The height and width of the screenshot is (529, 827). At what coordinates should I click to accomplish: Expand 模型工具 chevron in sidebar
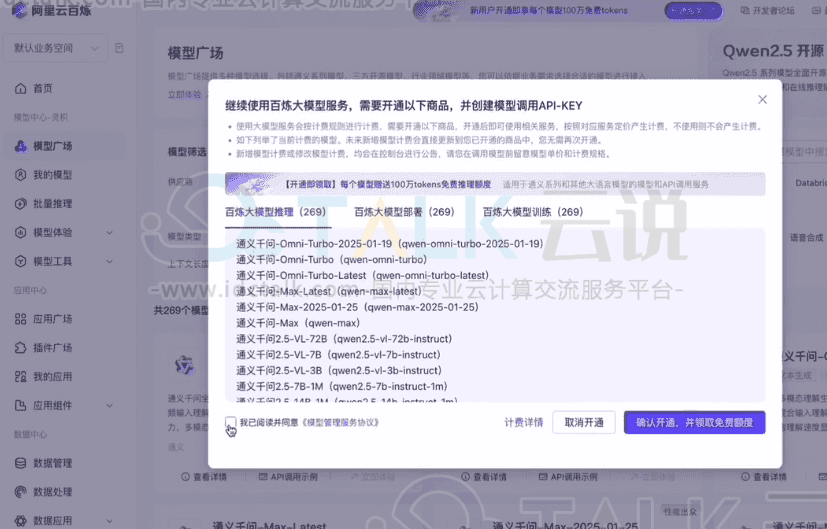110,262
